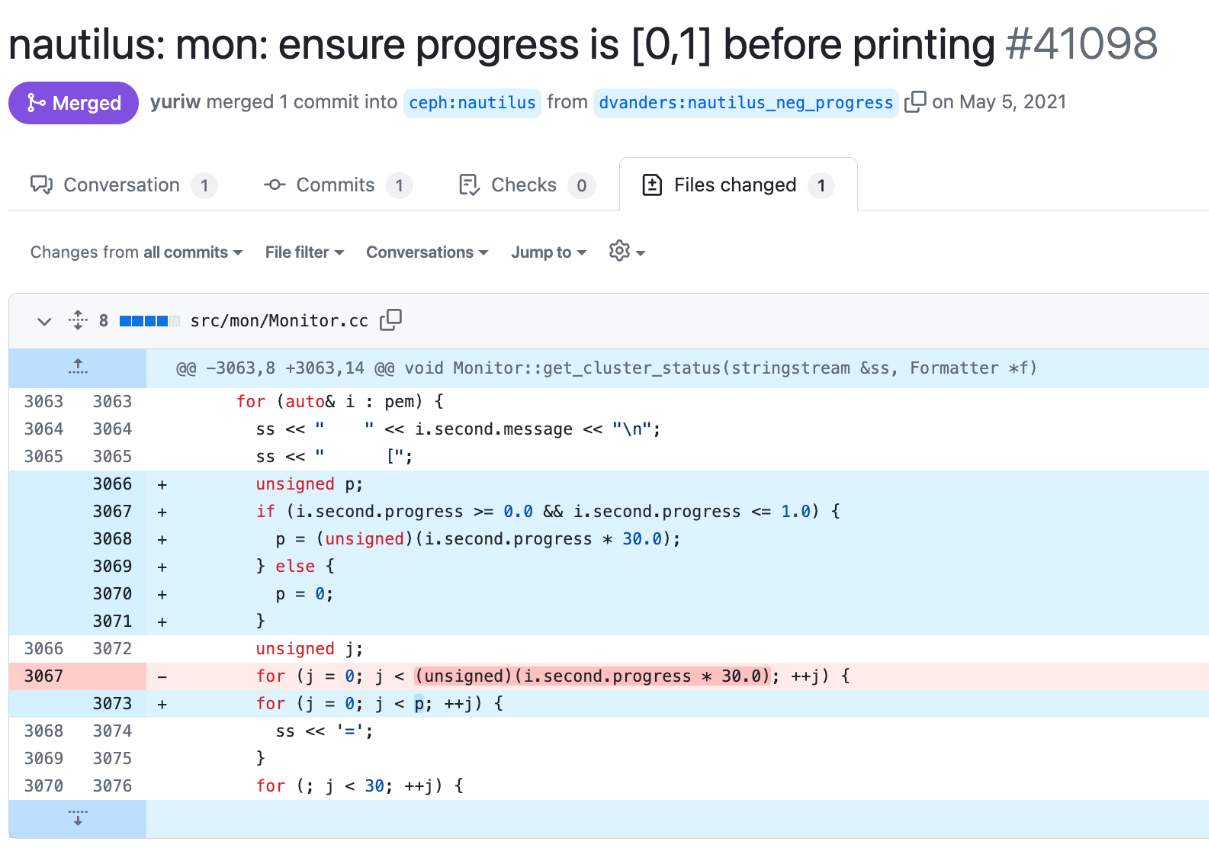
Task: Collapse the Monitor.cc file diff
Action: [x=44, y=321]
